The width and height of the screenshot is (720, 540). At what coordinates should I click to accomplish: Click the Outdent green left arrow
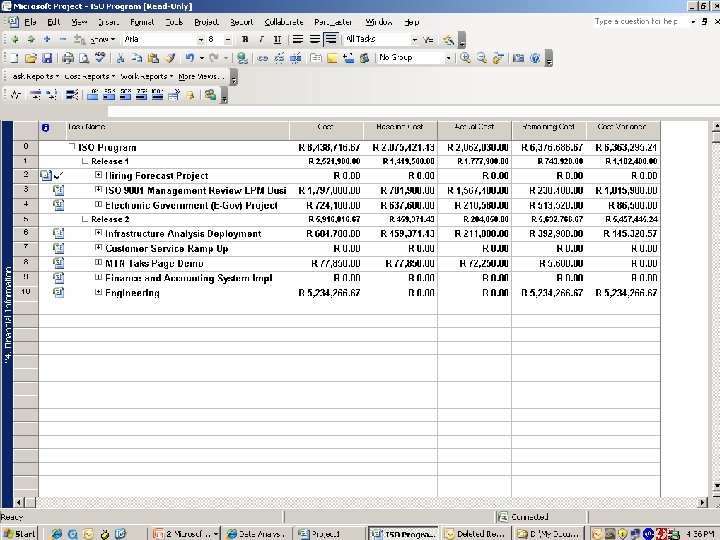coord(15,39)
